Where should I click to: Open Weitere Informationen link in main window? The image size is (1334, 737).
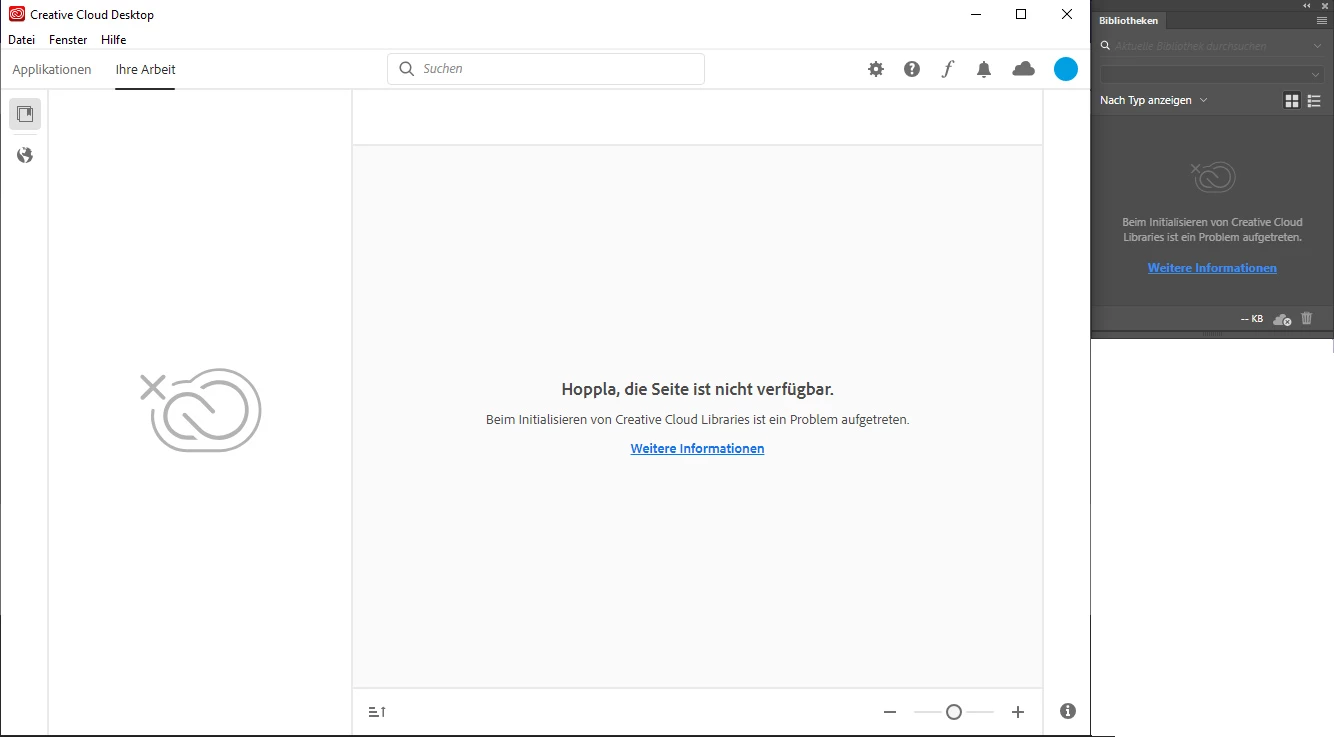click(x=697, y=449)
